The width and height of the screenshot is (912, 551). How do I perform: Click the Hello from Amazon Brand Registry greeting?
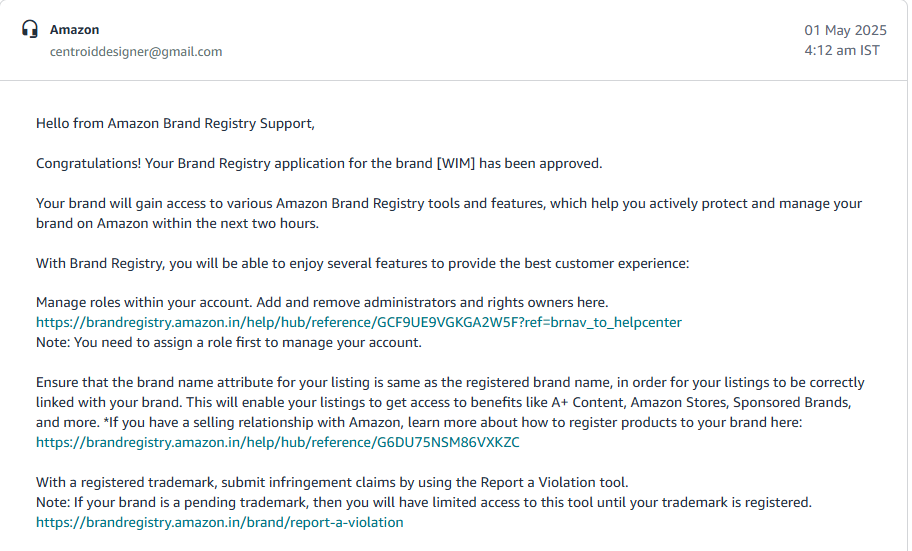(175, 123)
